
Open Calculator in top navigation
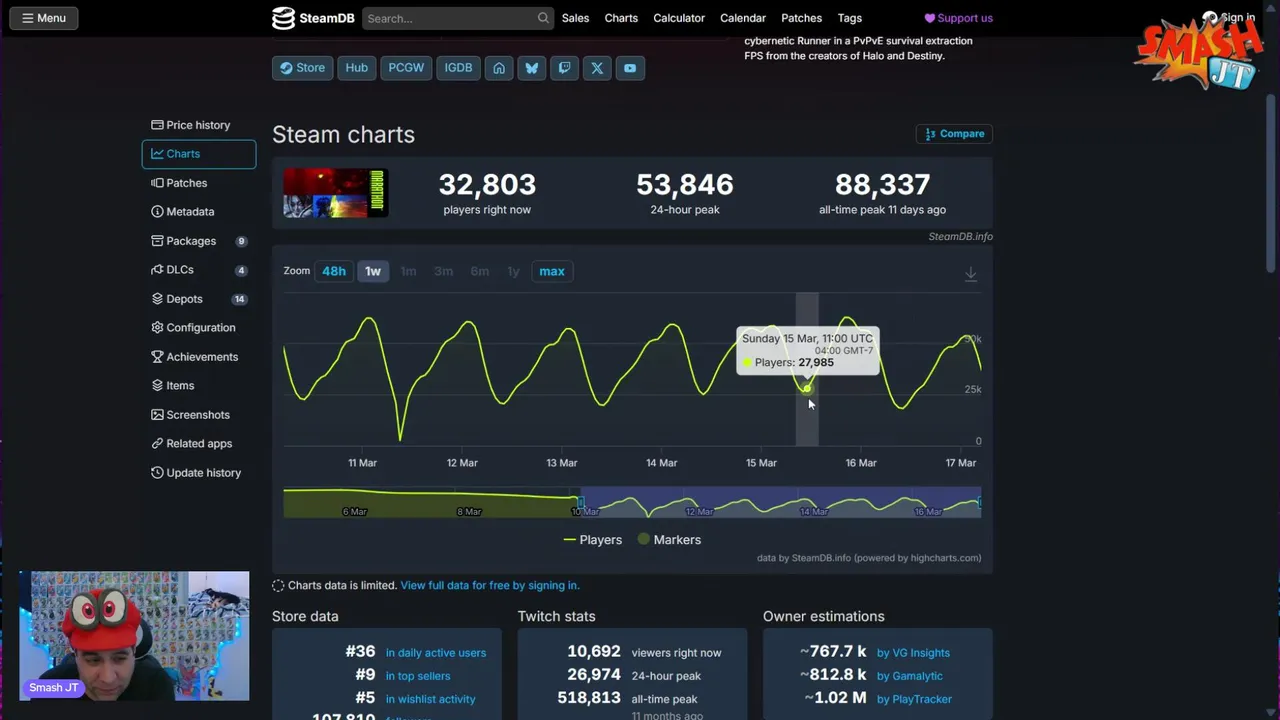pyautogui.click(x=679, y=18)
